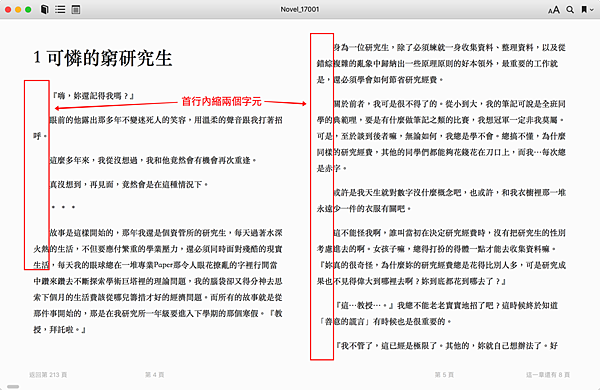Add bookmark to this page
The image size is (600, 390).
coord(584,10)
